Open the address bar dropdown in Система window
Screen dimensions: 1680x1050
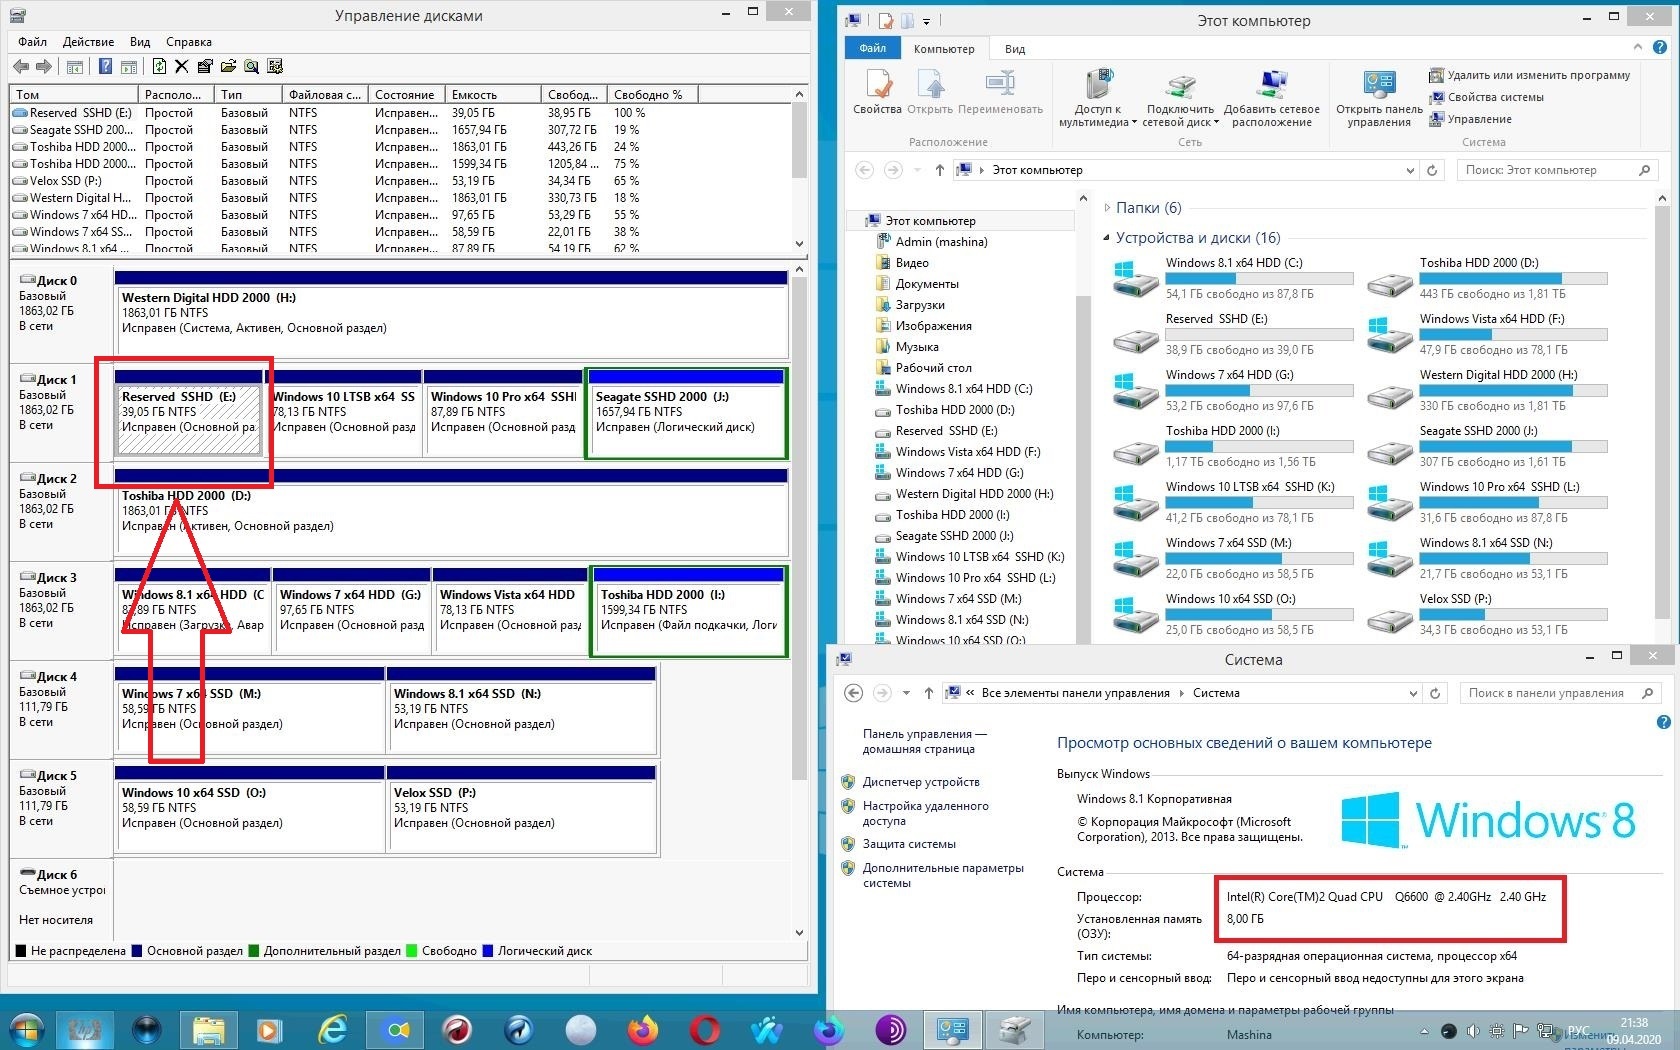pos(1412,693)
